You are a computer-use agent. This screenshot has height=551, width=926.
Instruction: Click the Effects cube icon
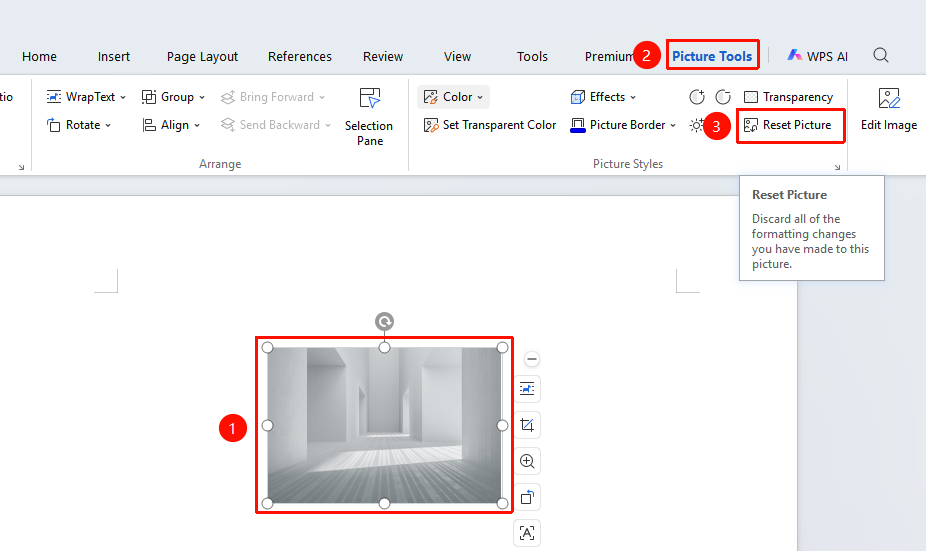click(x=578, y=97)
